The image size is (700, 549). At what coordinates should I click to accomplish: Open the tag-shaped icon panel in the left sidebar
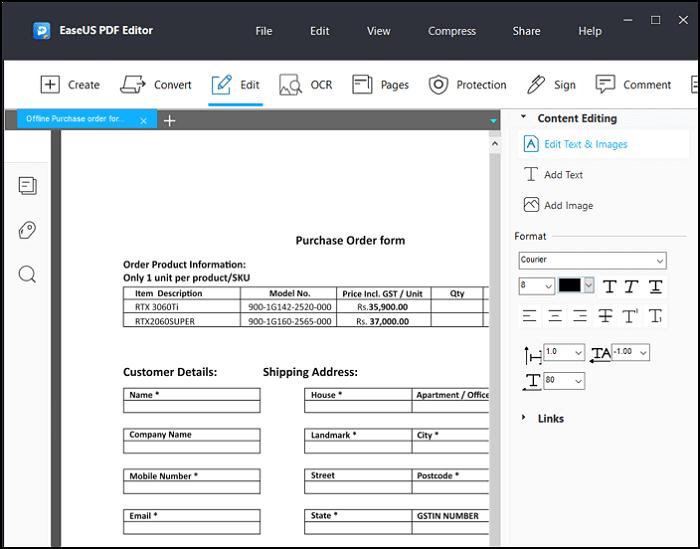point(28,231)
